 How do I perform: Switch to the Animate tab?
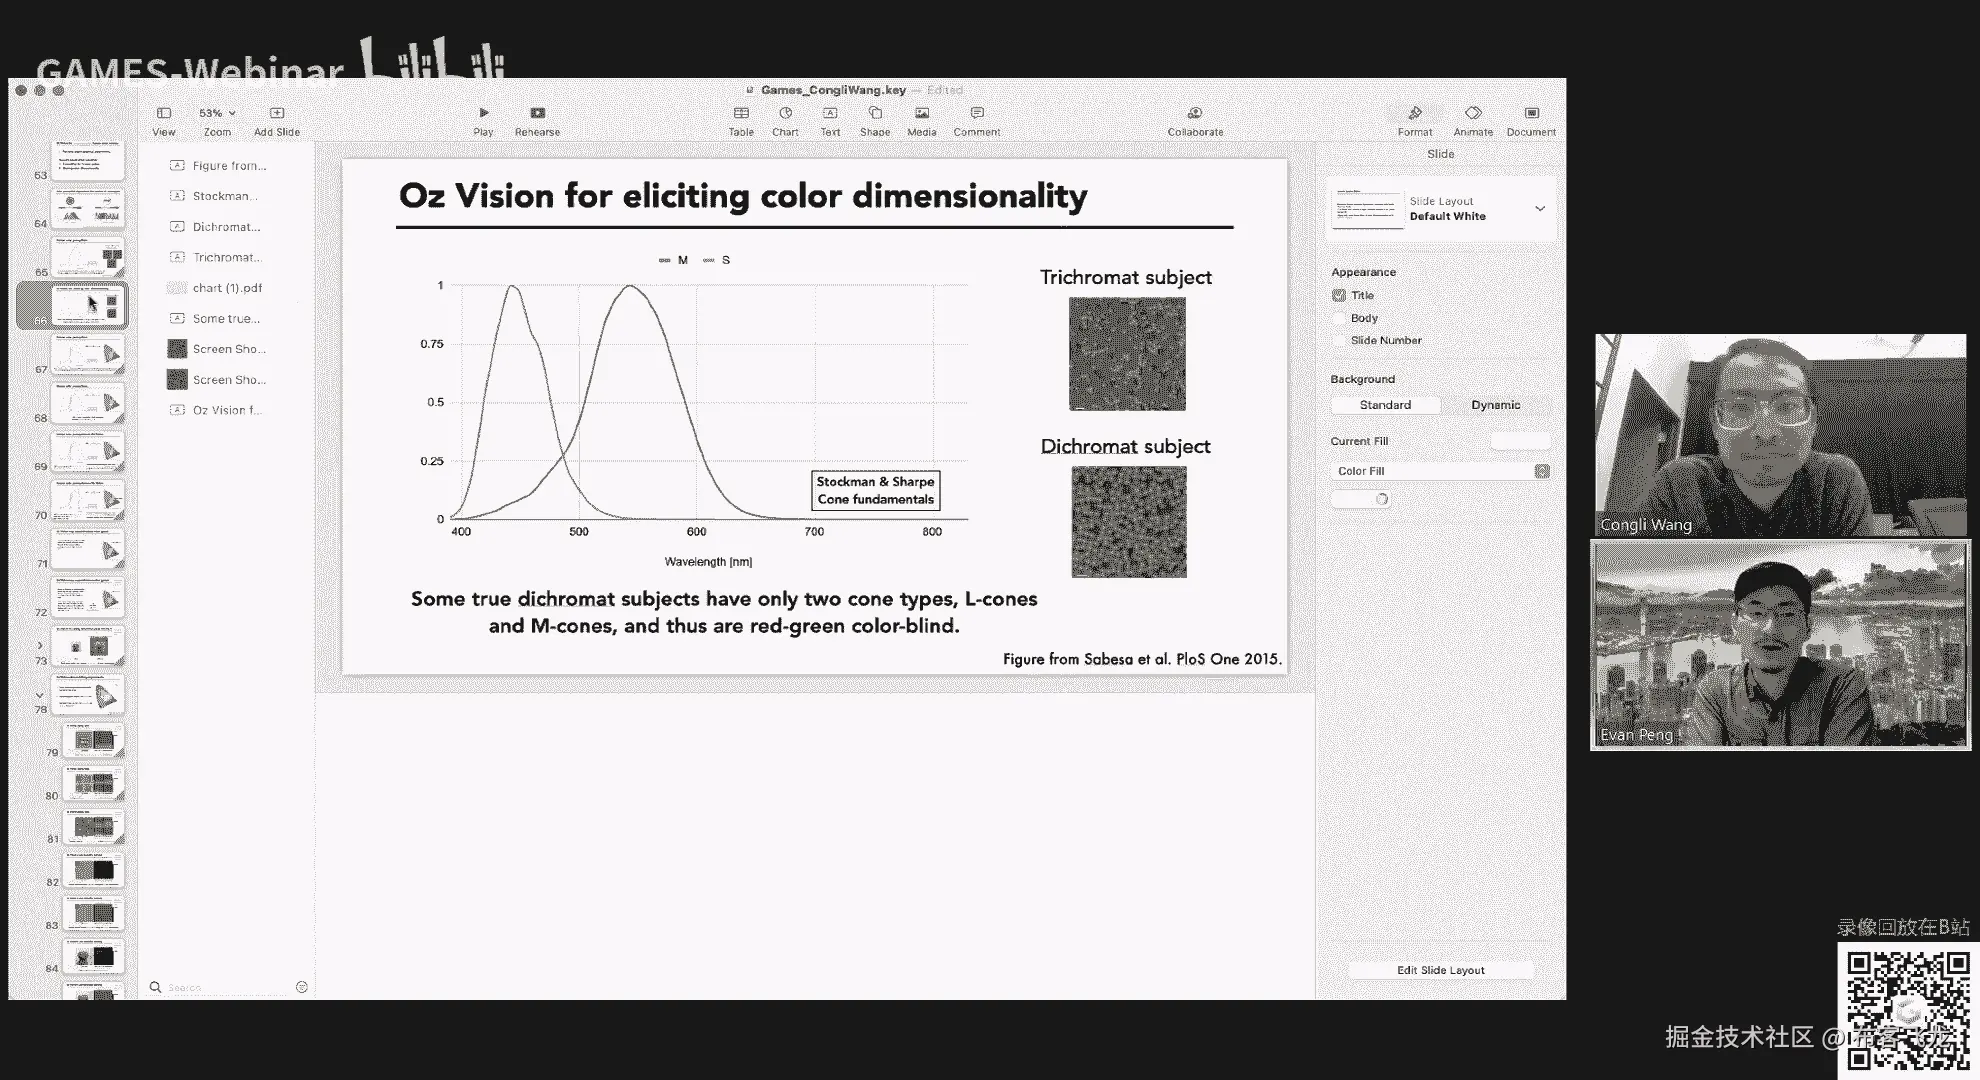point(1472,114)
